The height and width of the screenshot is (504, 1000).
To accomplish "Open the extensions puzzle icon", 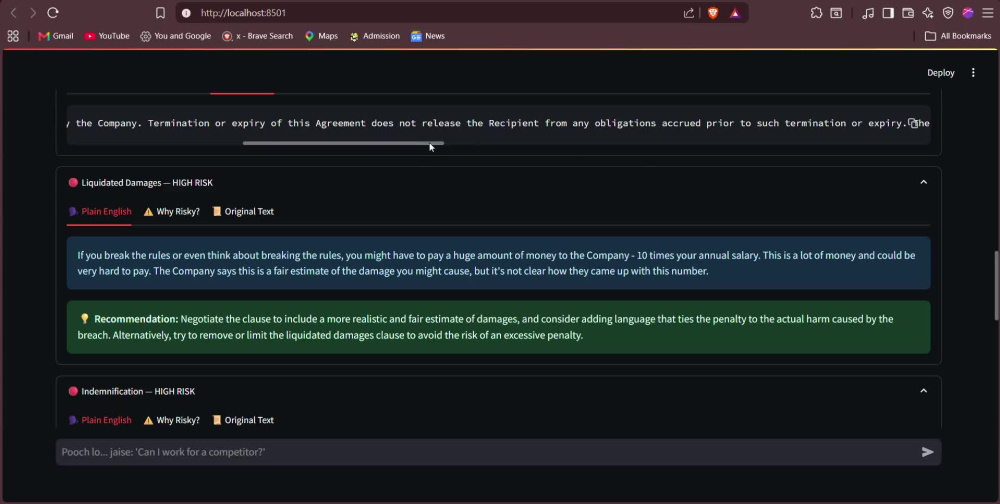I will pyautogui.click(x=816, y=13).
